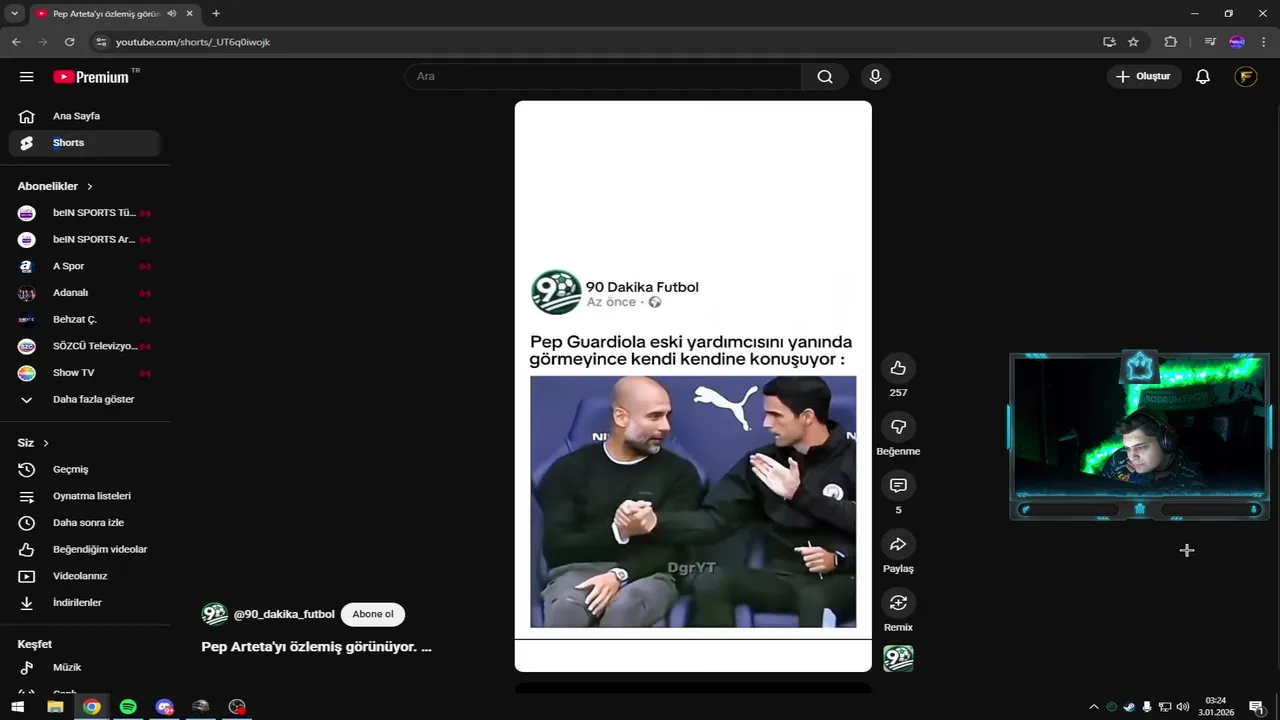This screenshot has width=1280, height=720.
Task: Click the search magnifier button
Action: (x=825, y=77)
